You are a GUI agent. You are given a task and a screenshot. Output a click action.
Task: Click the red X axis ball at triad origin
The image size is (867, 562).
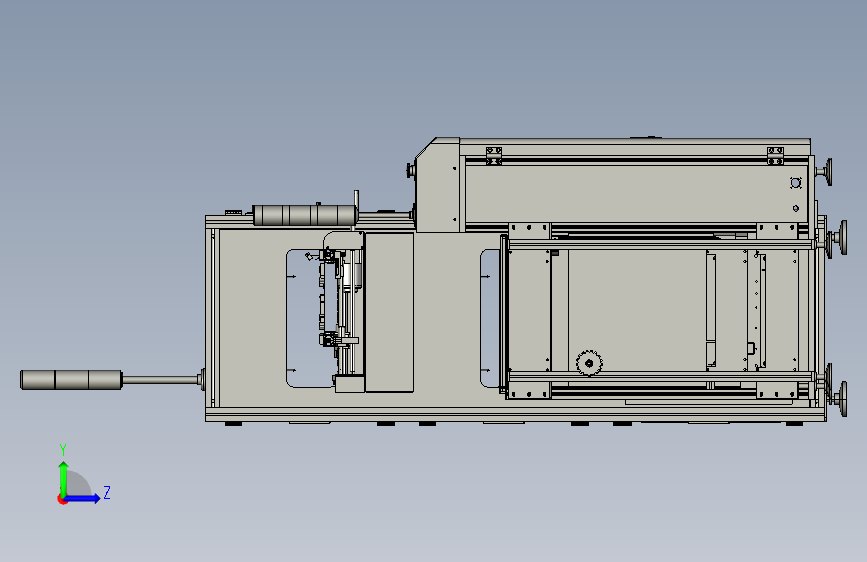(62, 499)
